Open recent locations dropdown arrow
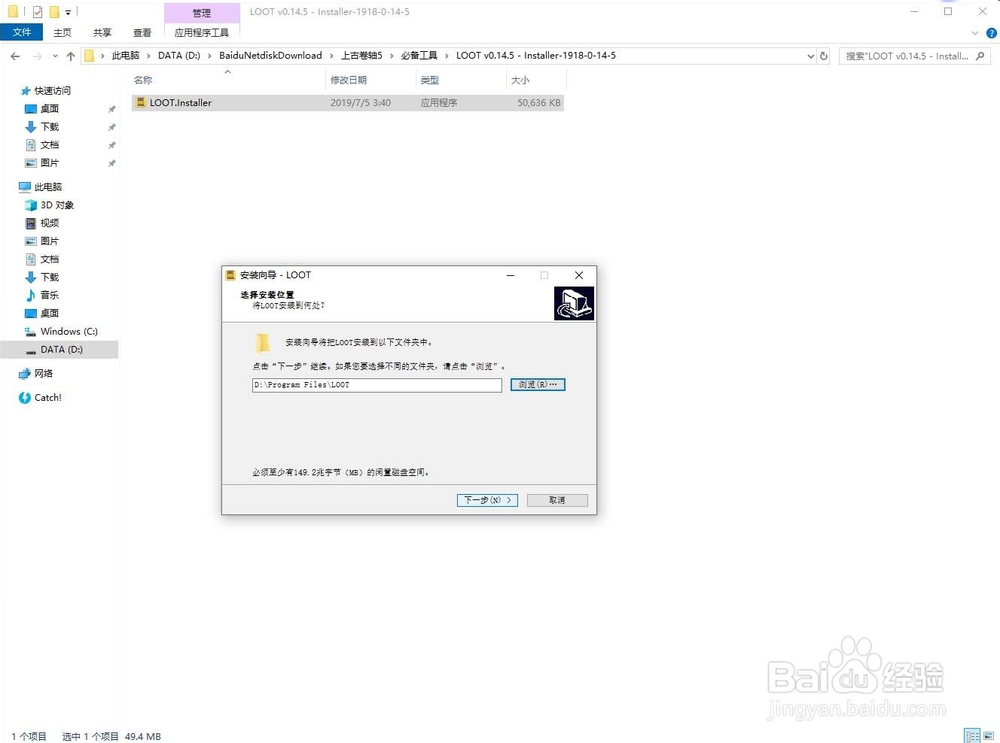Viewport: 1000px width, 743px height. coord(55,56)
